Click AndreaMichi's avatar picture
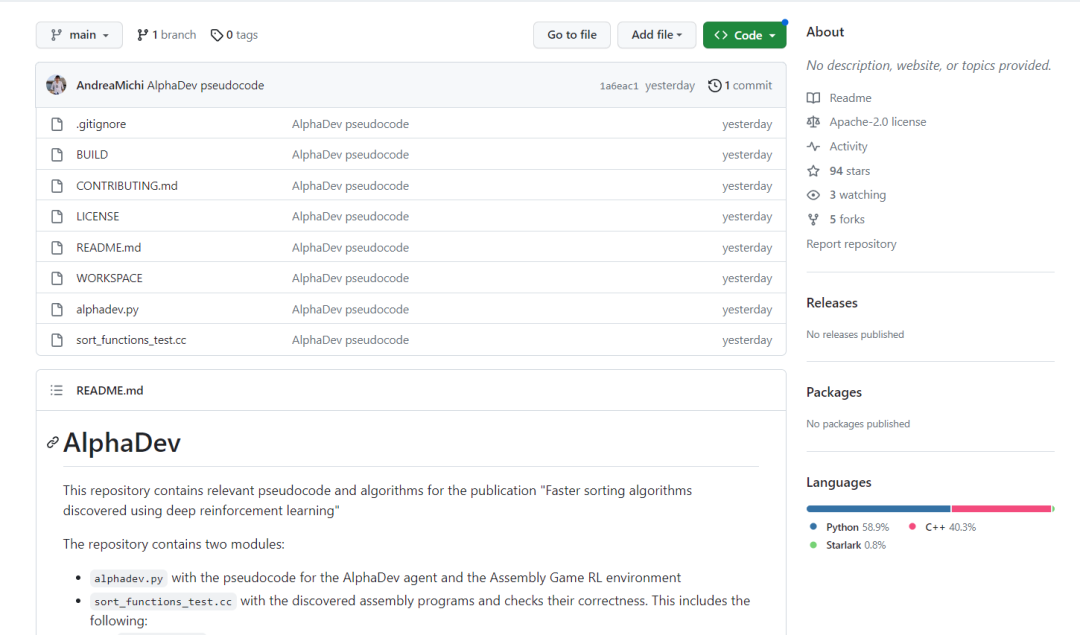The height and width of the screenshot is (635, 1080). (x=56, y=85)
